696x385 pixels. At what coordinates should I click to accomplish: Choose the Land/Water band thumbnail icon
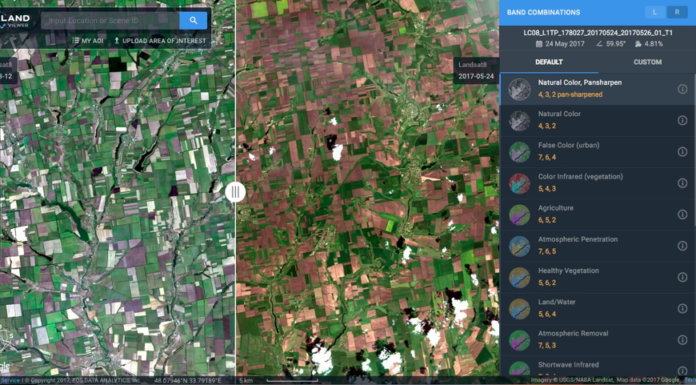(519, 309)
